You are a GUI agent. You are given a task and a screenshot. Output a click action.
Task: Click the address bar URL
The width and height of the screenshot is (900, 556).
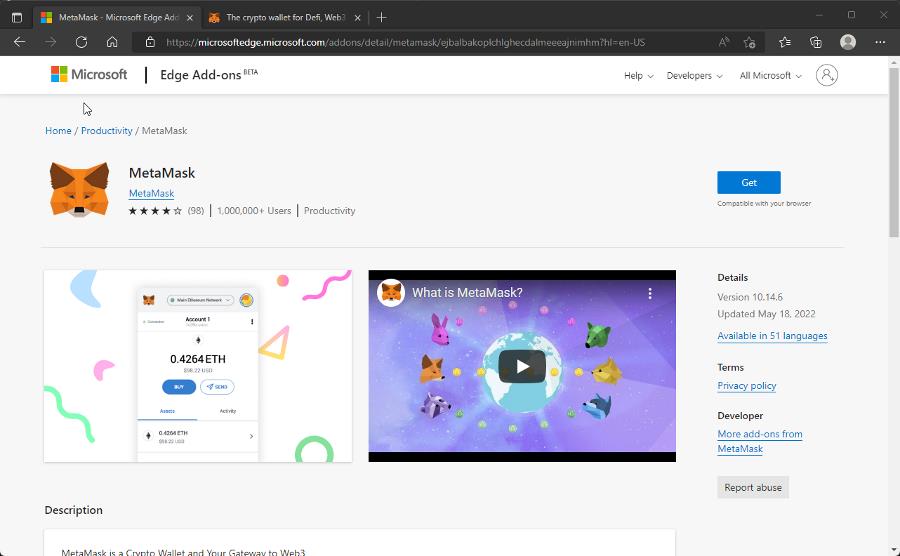[x=405, y=42]
